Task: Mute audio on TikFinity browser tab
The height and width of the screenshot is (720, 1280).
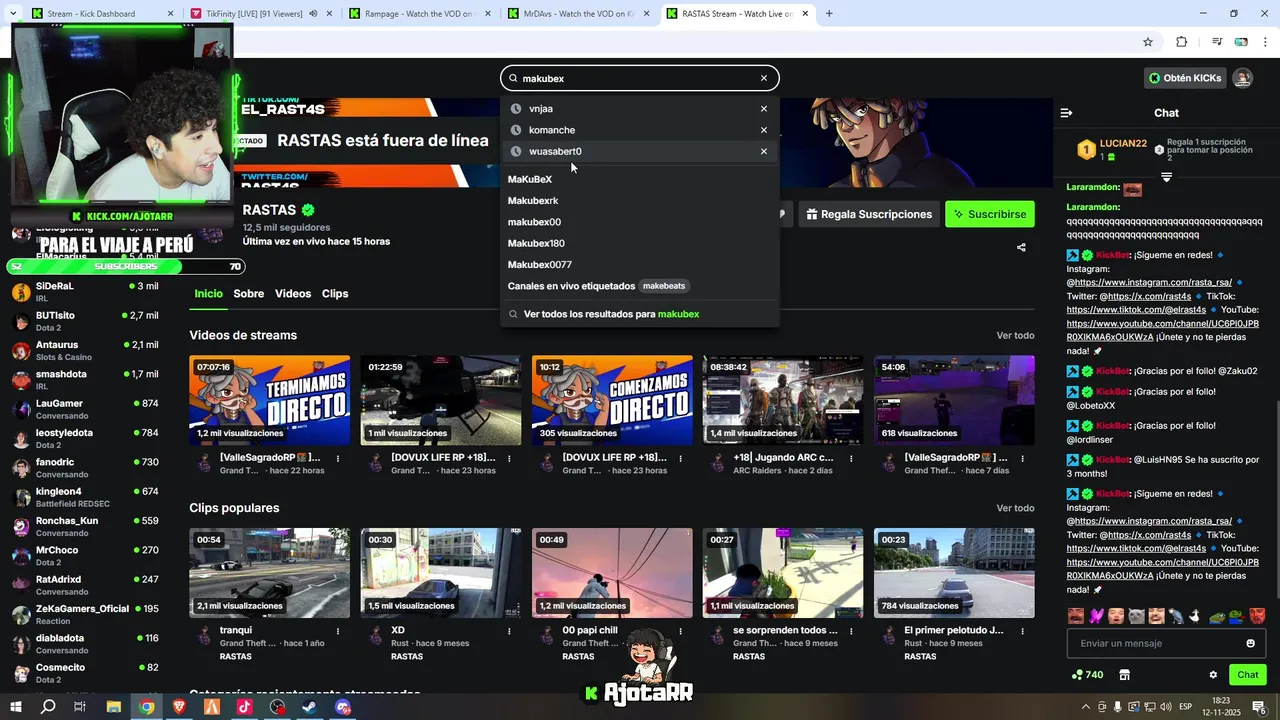Action: [x=314, y=14]
